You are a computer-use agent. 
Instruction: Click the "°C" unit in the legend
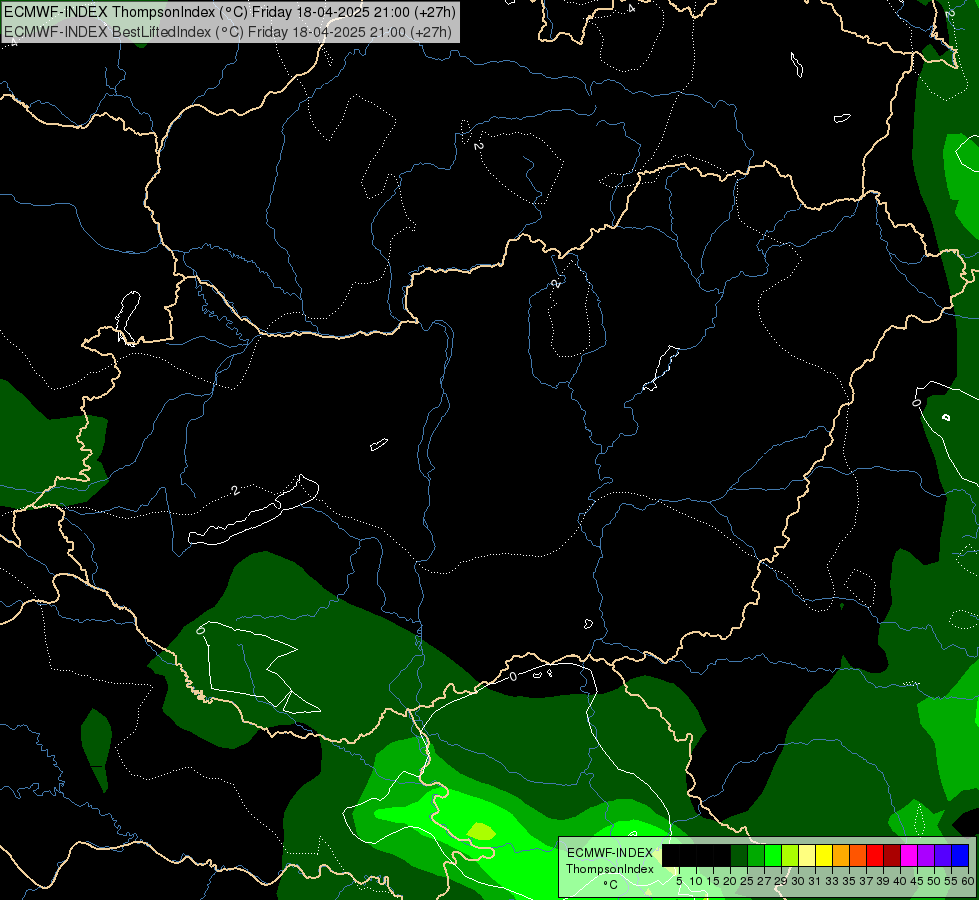[x=610, y=885]
